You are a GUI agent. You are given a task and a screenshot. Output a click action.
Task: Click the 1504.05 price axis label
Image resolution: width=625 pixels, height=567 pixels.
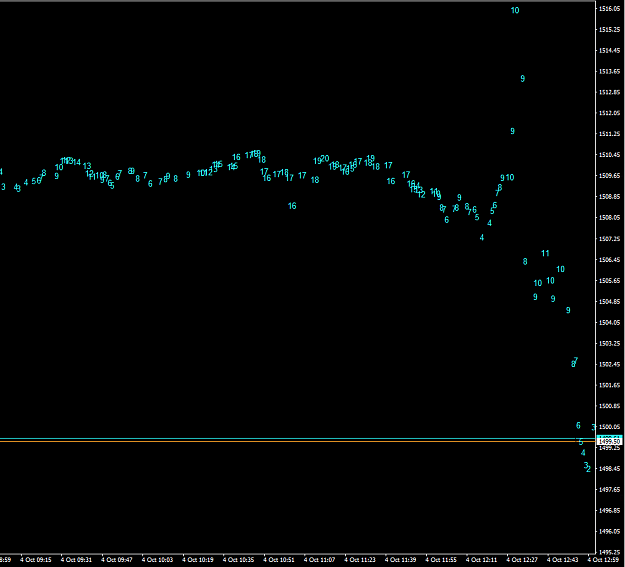click(609, 322)
